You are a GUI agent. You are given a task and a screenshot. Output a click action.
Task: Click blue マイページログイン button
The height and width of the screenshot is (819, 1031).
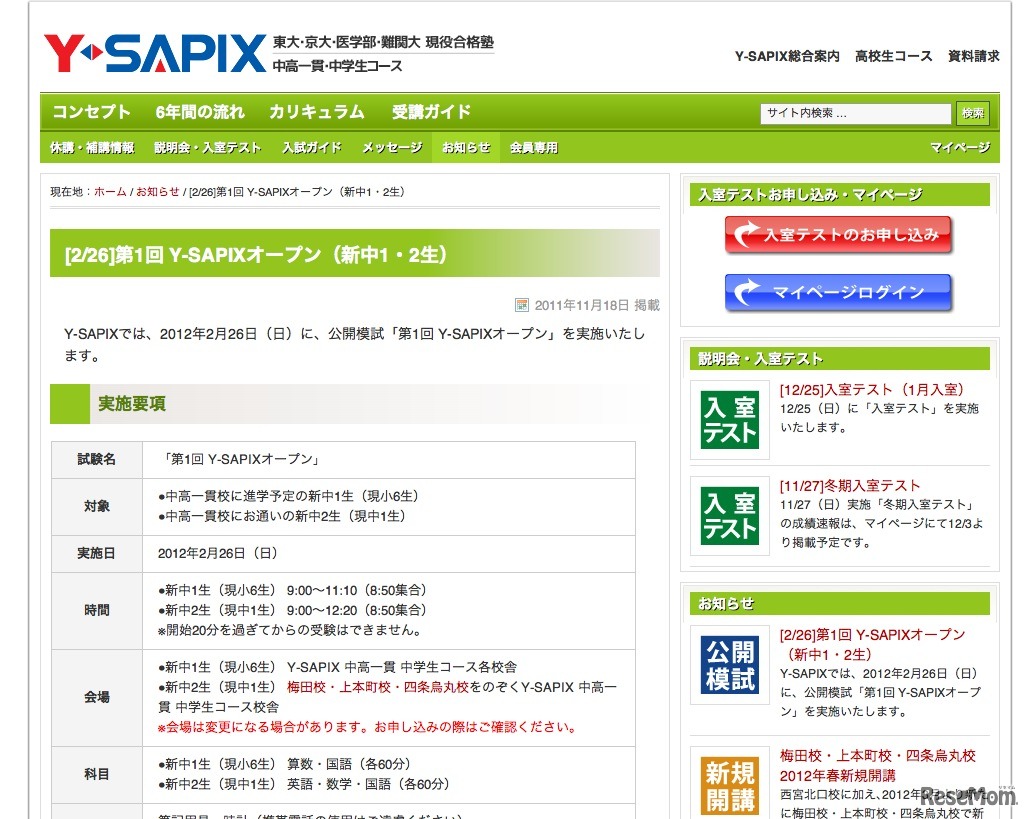tap(838, 292)
